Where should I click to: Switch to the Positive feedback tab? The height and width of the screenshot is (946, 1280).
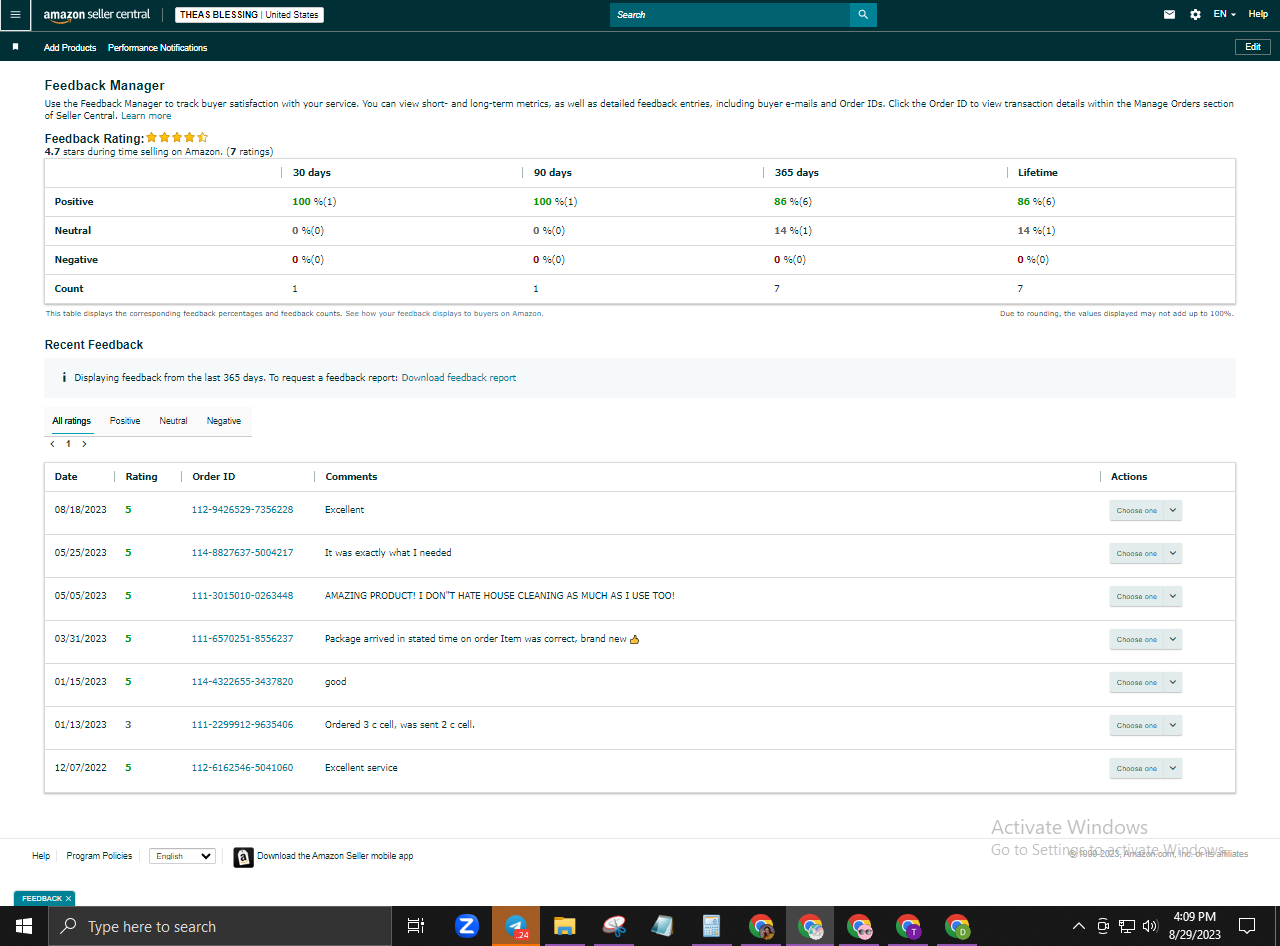click(x=125, y=421)
